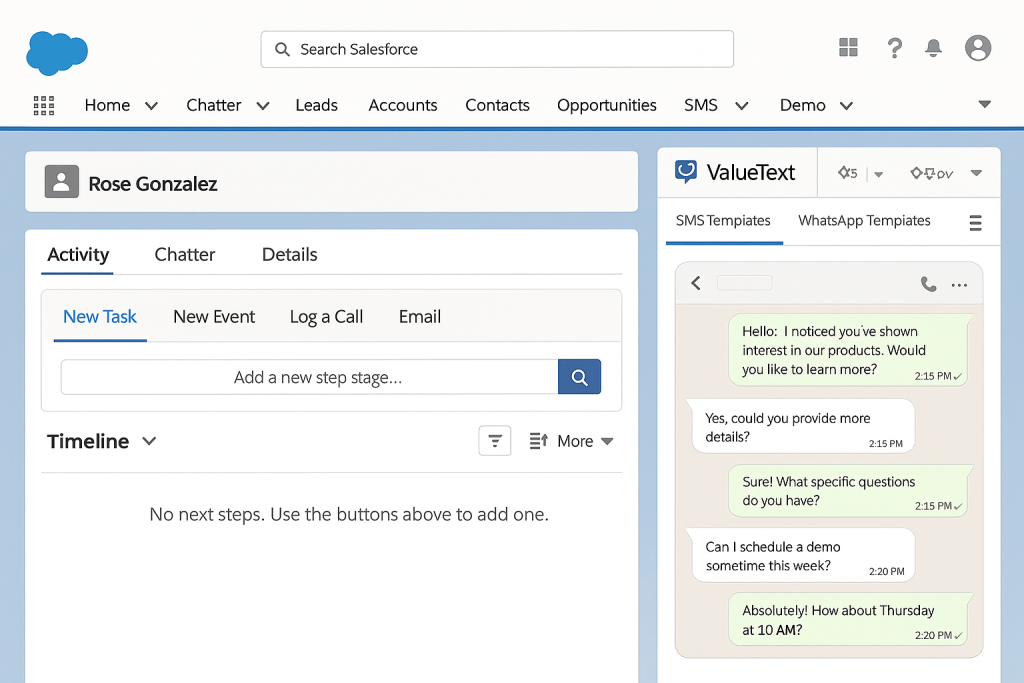Click the Timeline heading

tap(88, 441)
